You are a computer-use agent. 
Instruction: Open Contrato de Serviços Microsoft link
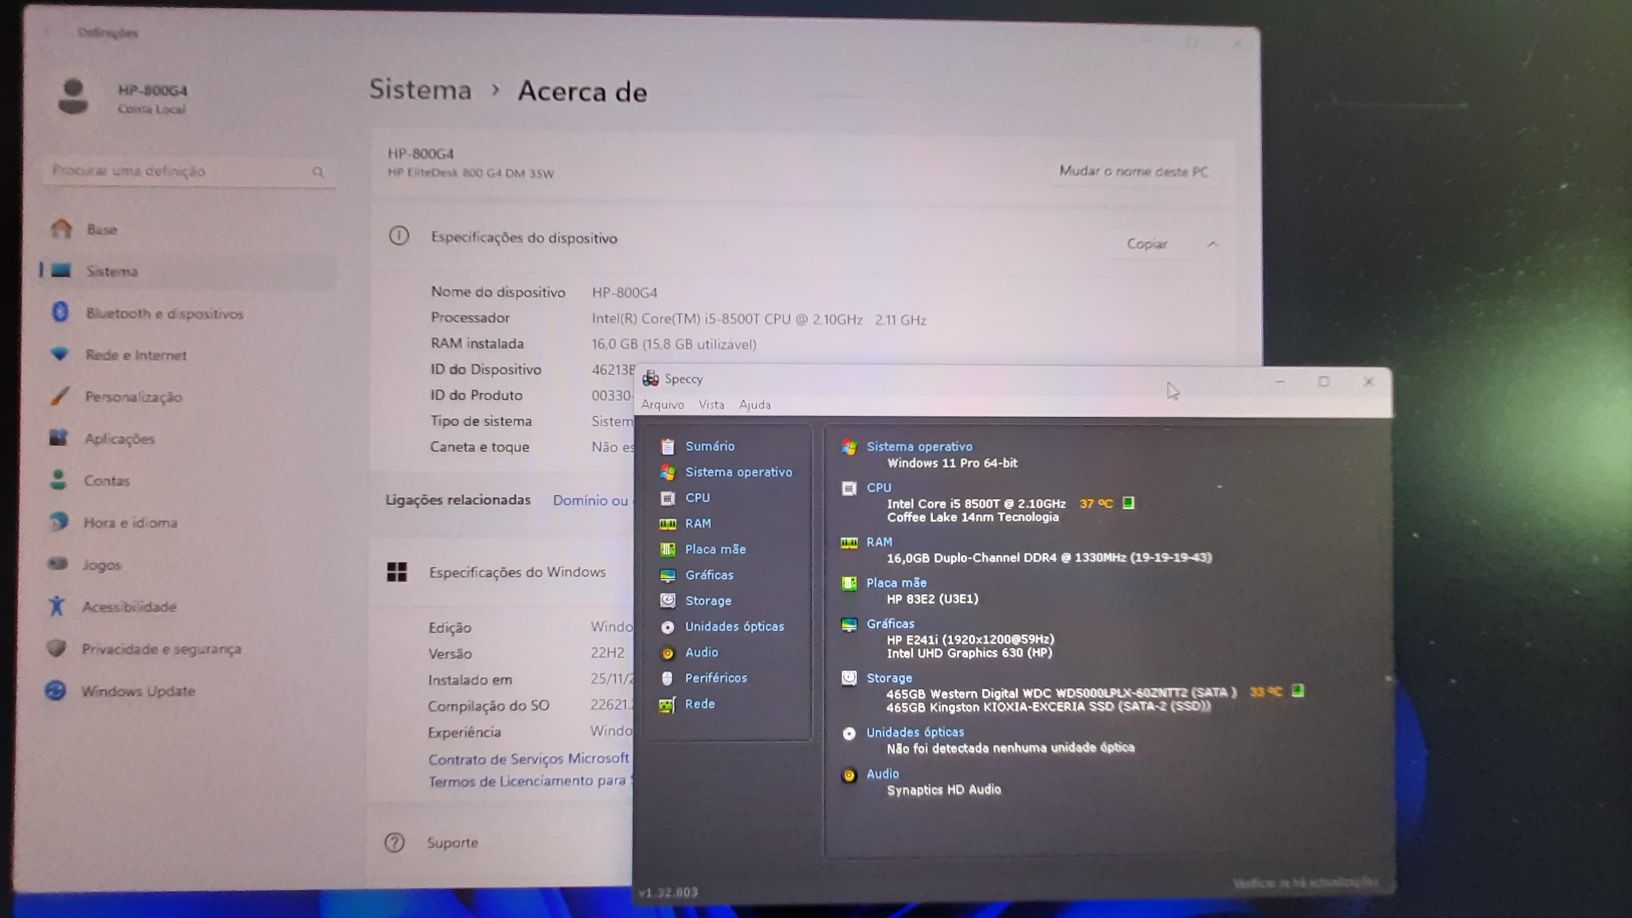click(529, 759)
